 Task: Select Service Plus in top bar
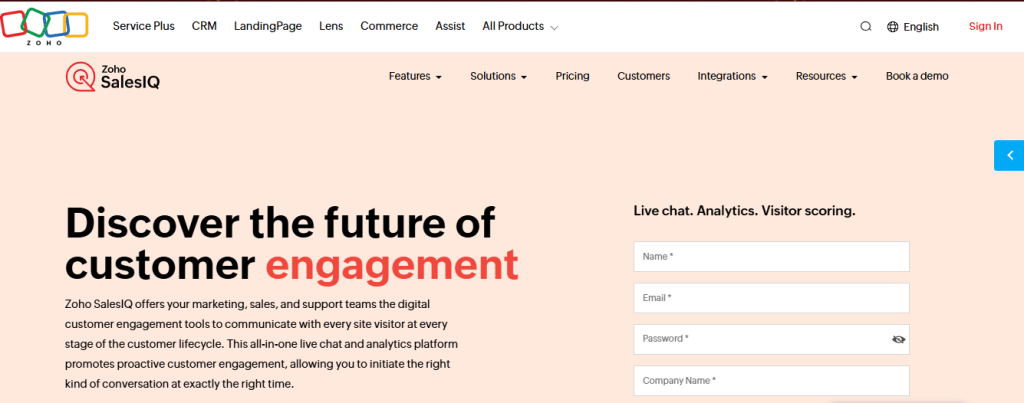pyautogui.click(x=144, y=26)
